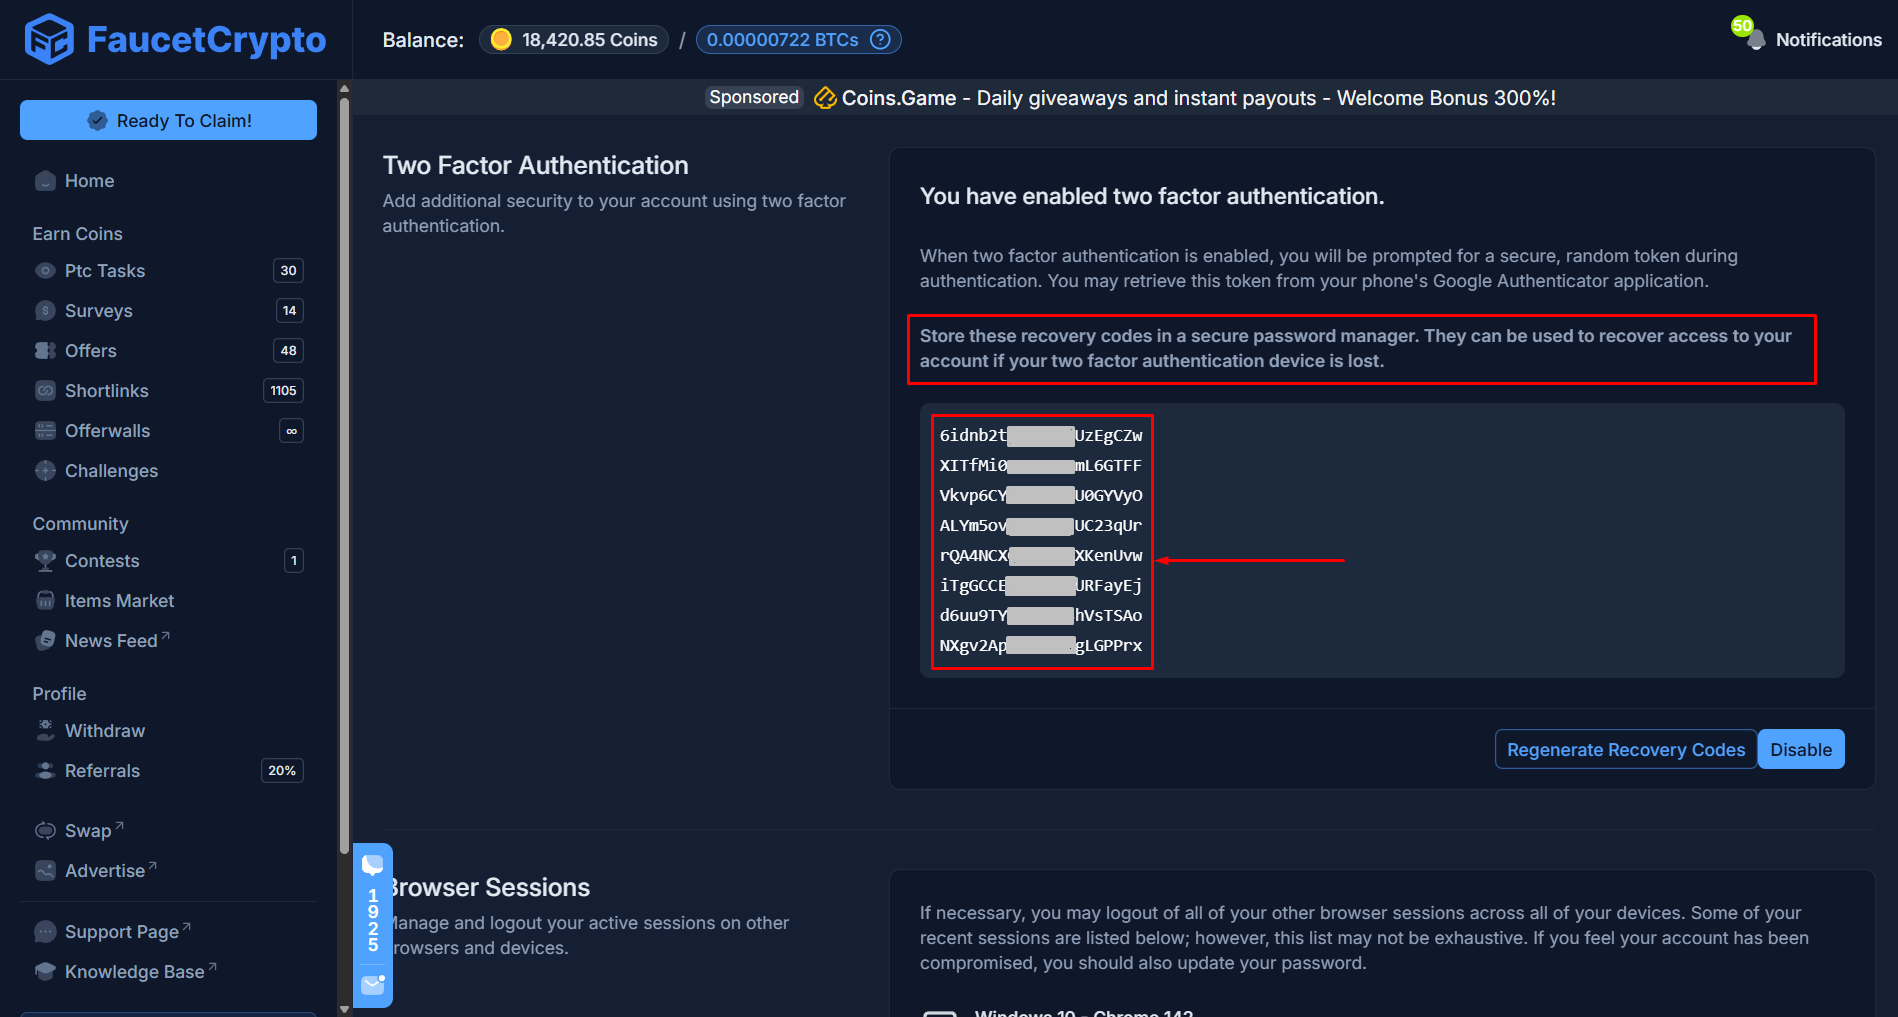Click the Disable button
This screenshot has height=1017, width=1898.
(1800, 749)
